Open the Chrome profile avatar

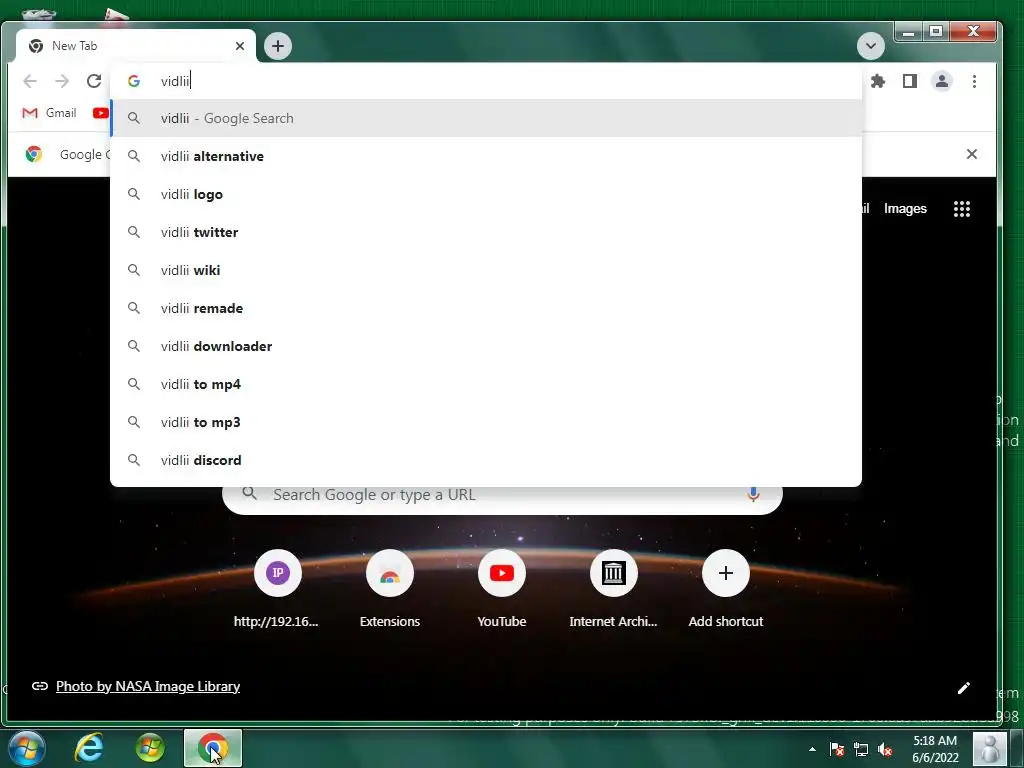(x=942, y=81)
